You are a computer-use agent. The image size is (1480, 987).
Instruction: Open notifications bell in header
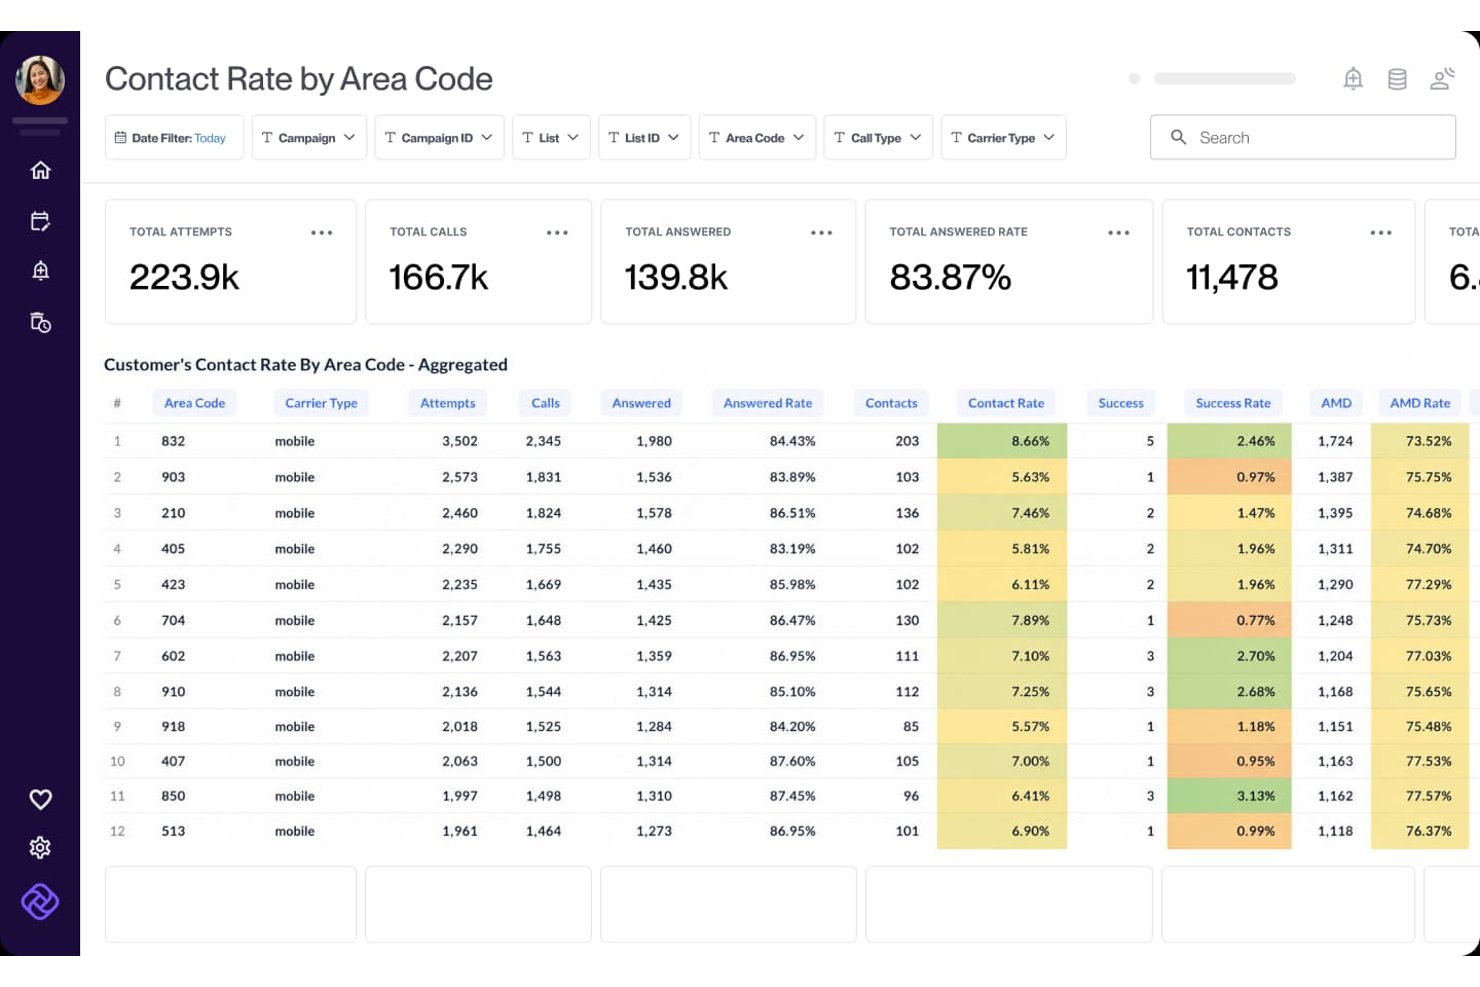1353,79
